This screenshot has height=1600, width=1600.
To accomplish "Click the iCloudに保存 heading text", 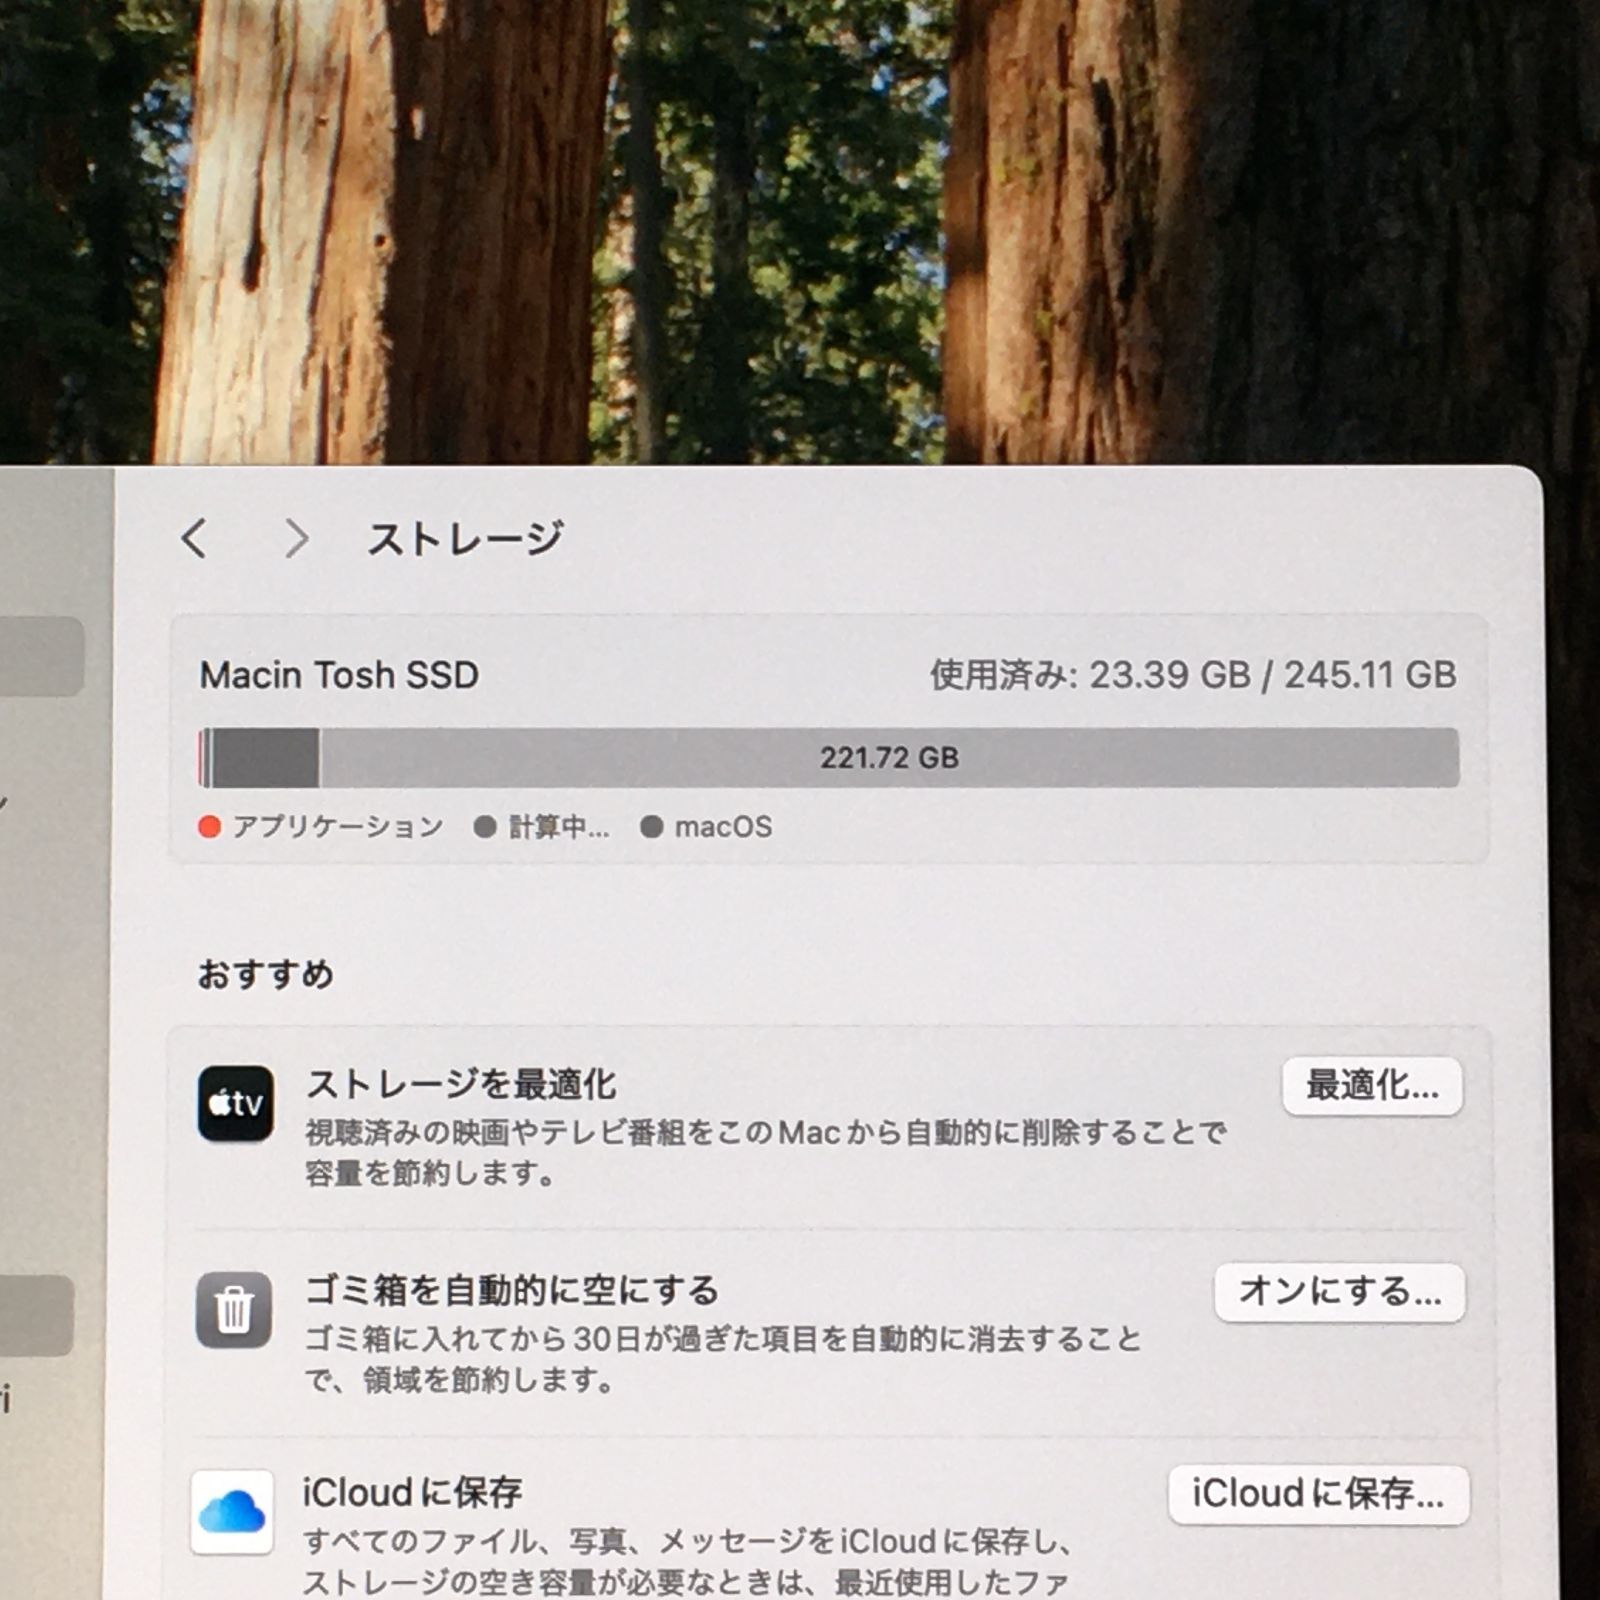I will [412, 1492].
